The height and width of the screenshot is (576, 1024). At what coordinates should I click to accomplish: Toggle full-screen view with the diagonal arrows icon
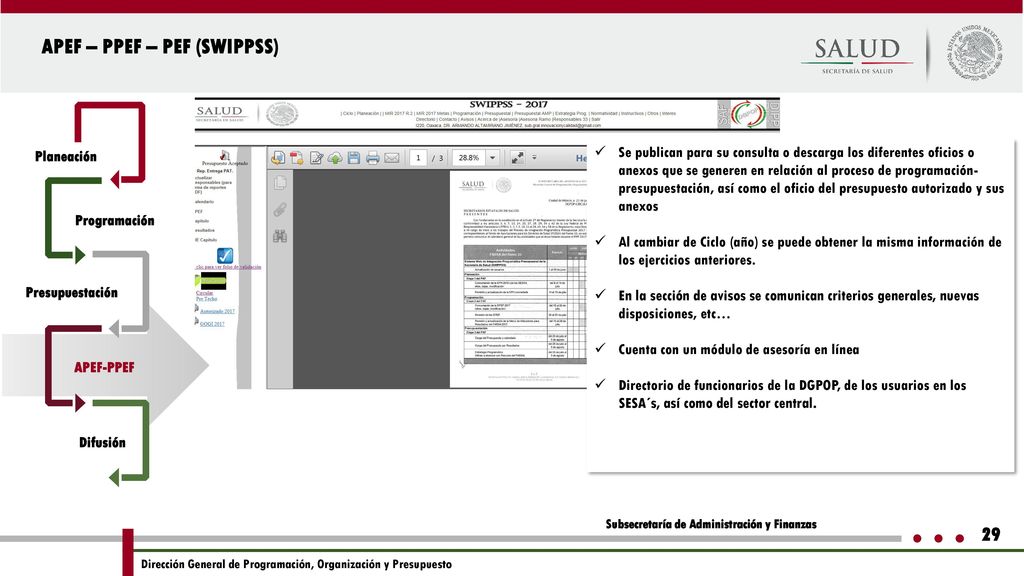[x=517, y=157]
